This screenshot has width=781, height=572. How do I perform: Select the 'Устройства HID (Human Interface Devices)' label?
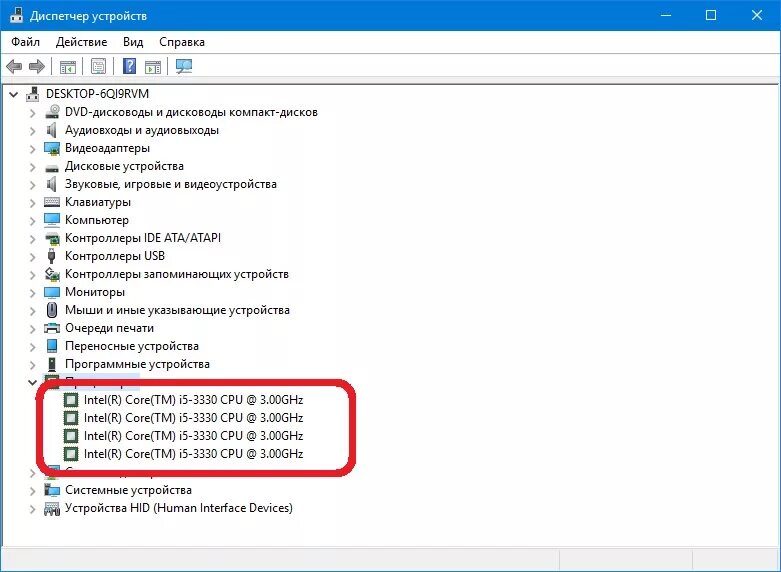[x=179, y=508]
